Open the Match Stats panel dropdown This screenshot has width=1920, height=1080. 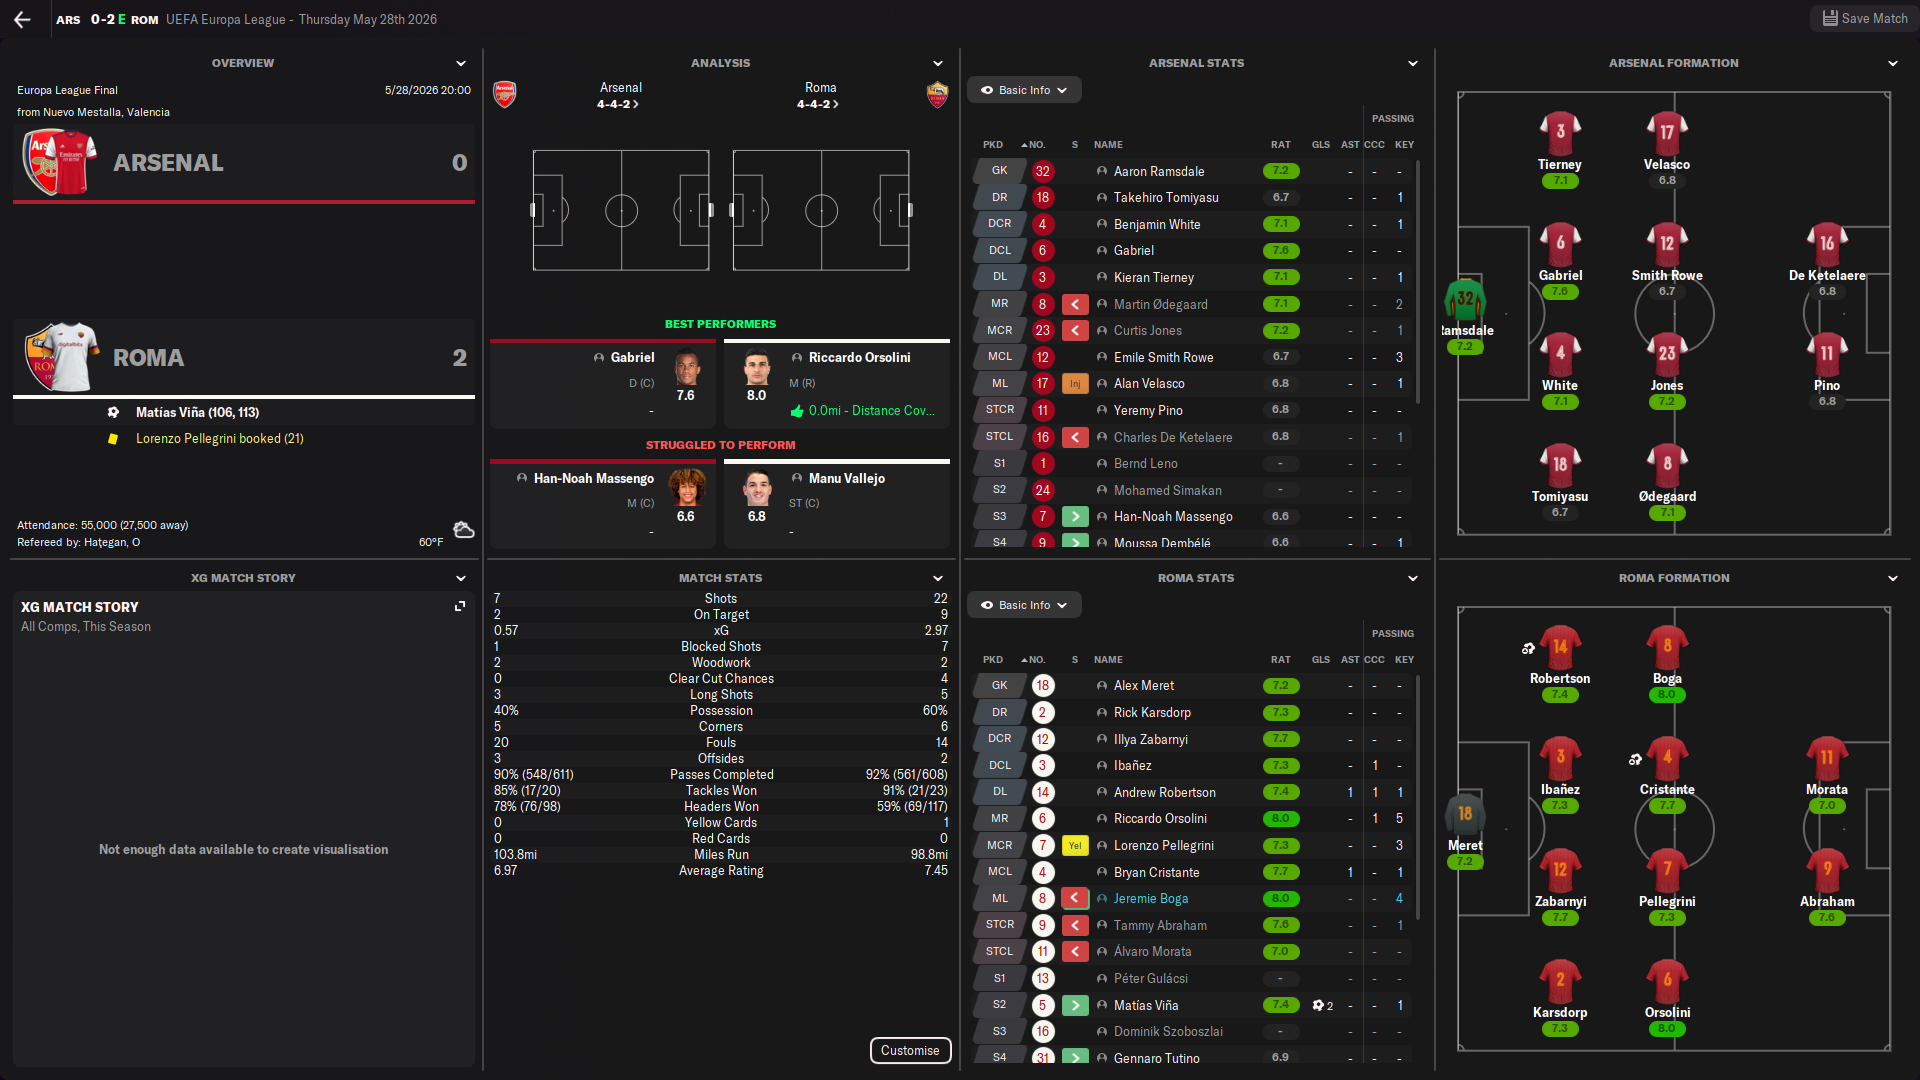click(938, 578)
